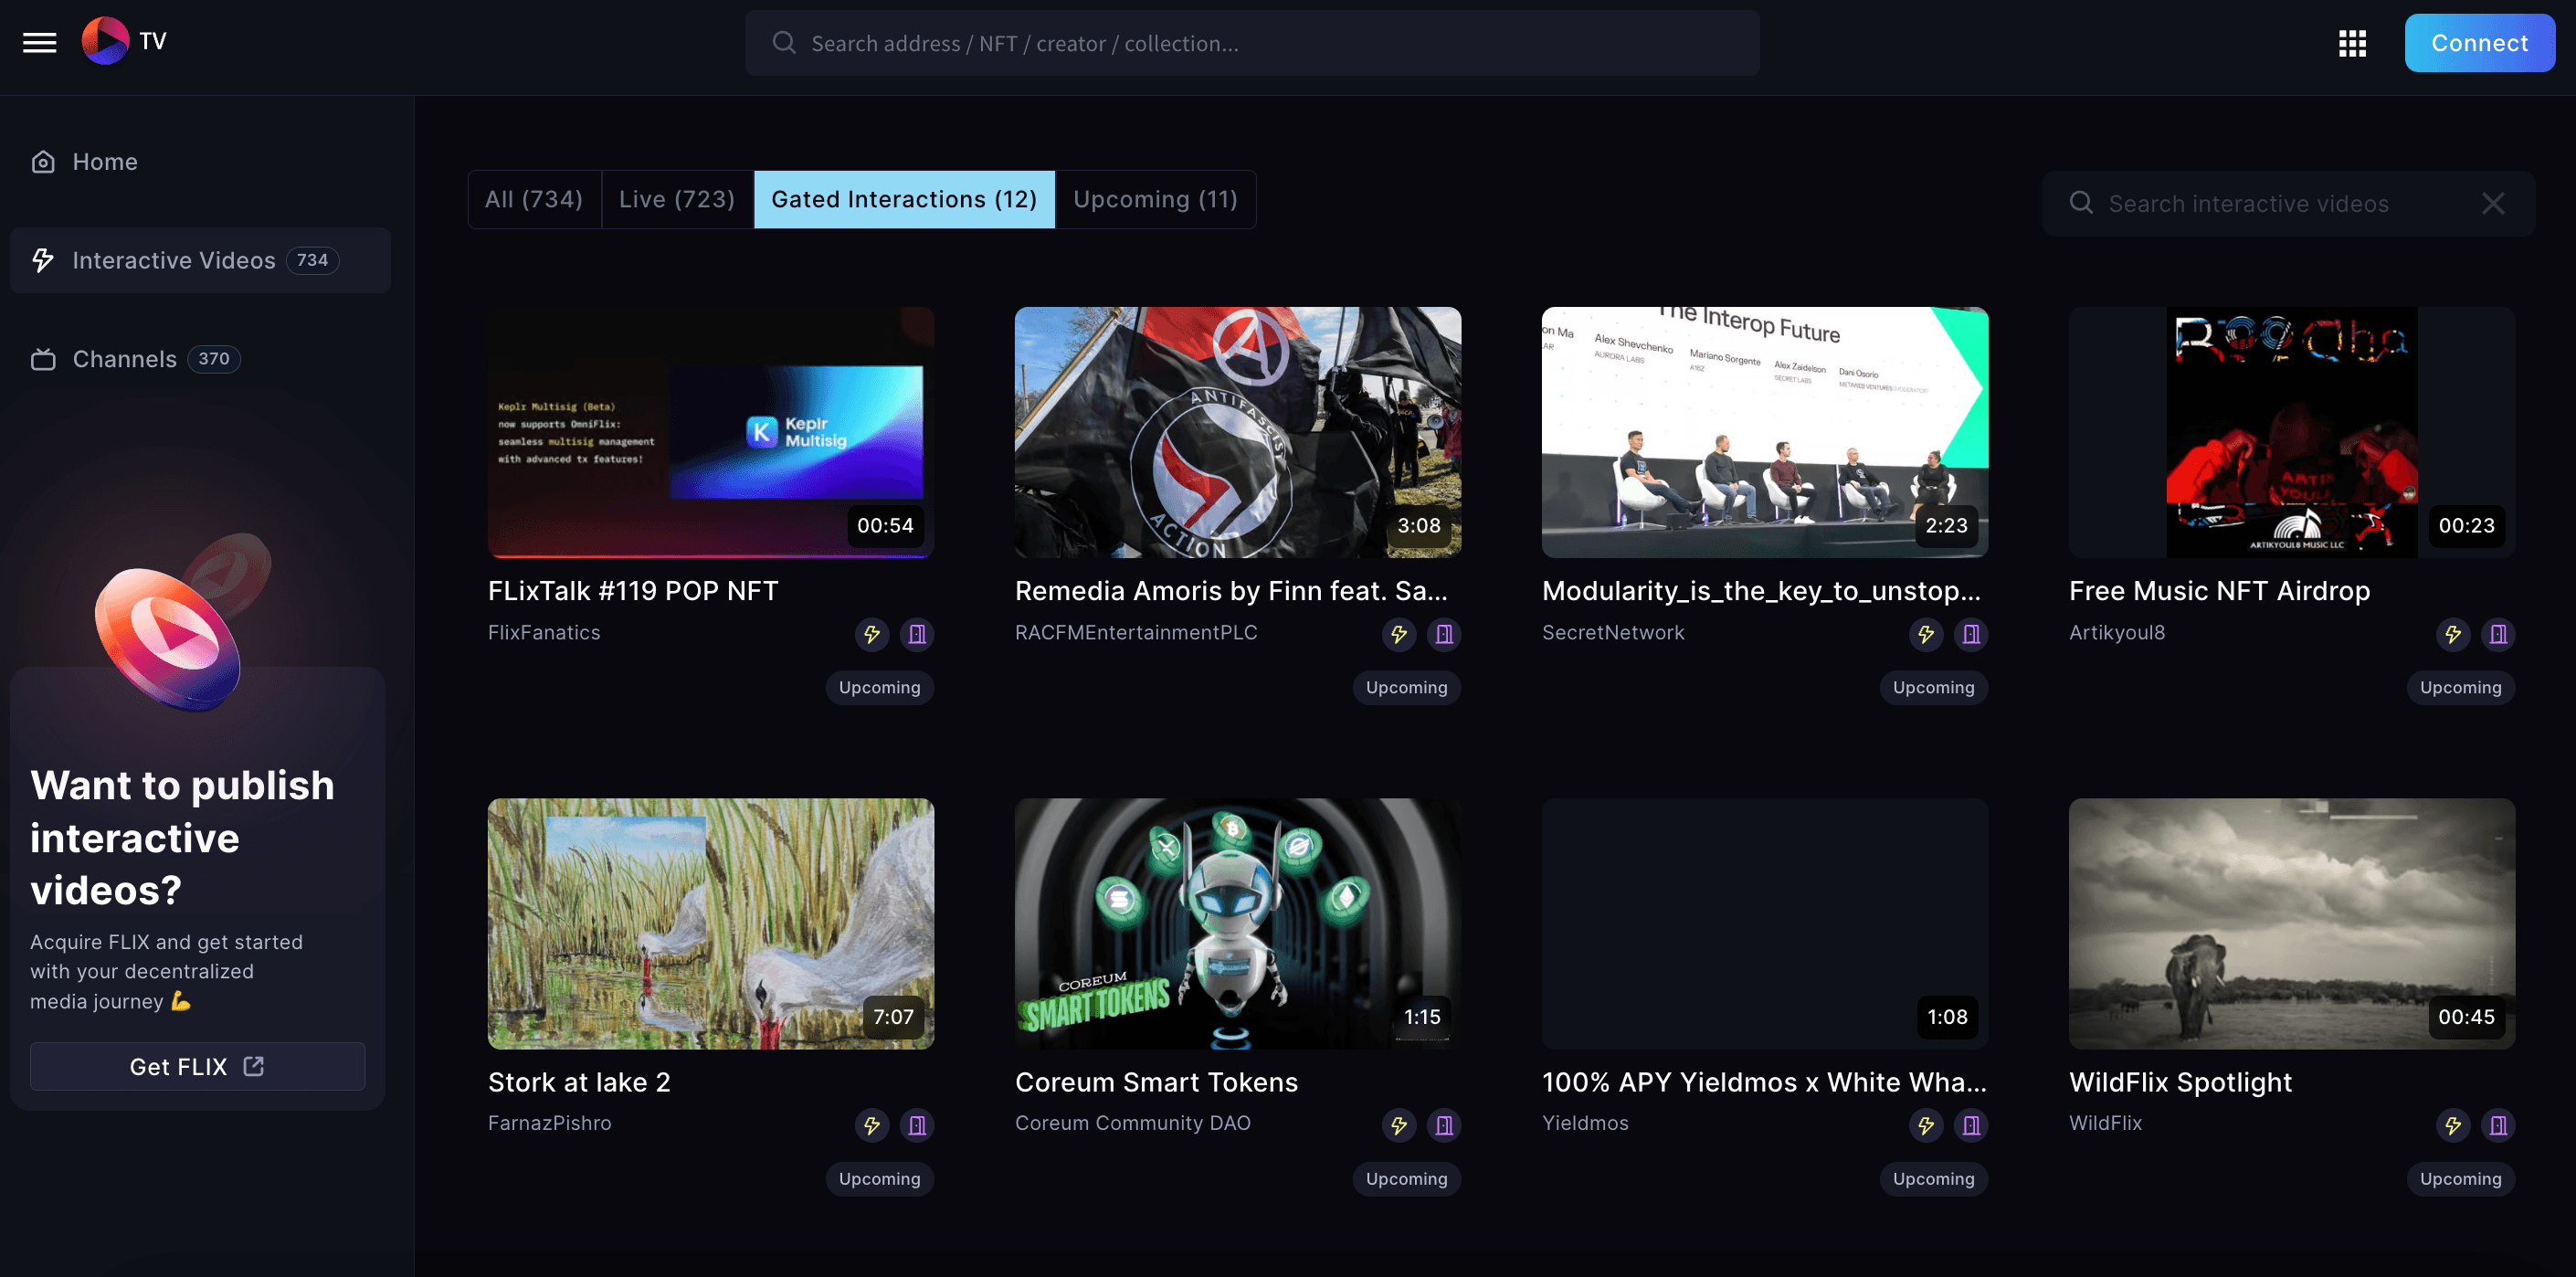2576x1277 pixels.
Task: Click the Upcoming (11) filter tab
Action: click(x=1155, y=197)
